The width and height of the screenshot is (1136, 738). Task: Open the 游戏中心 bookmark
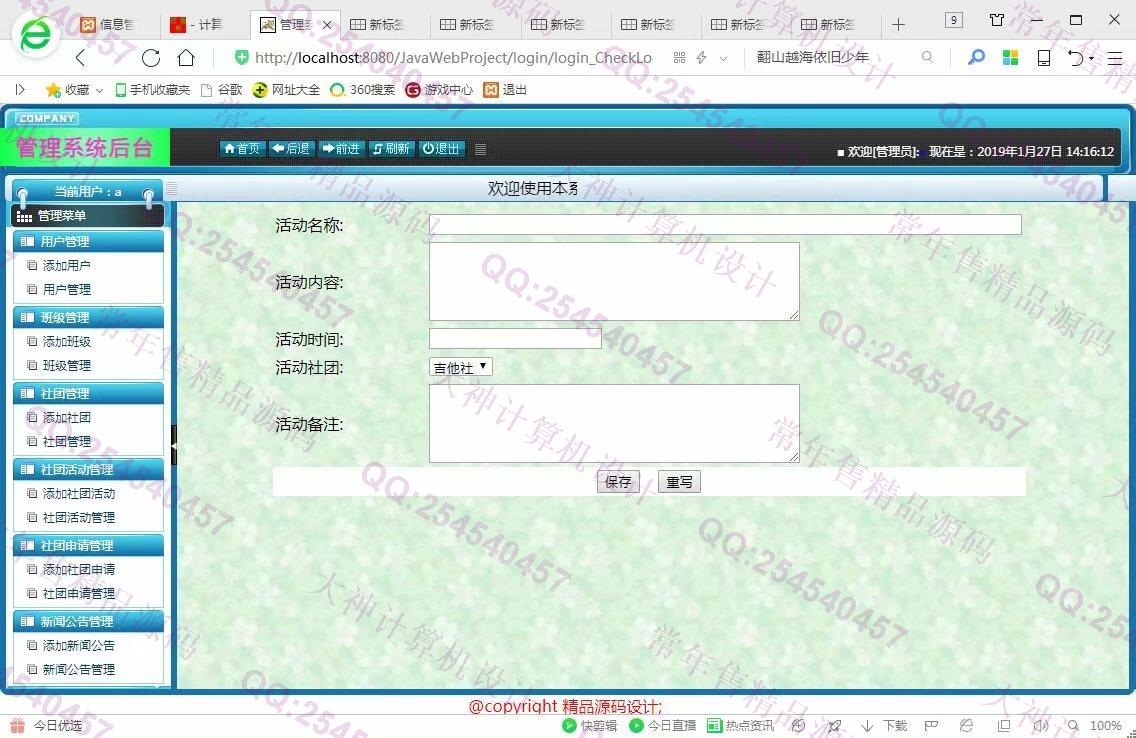click(x=439, y=90)
